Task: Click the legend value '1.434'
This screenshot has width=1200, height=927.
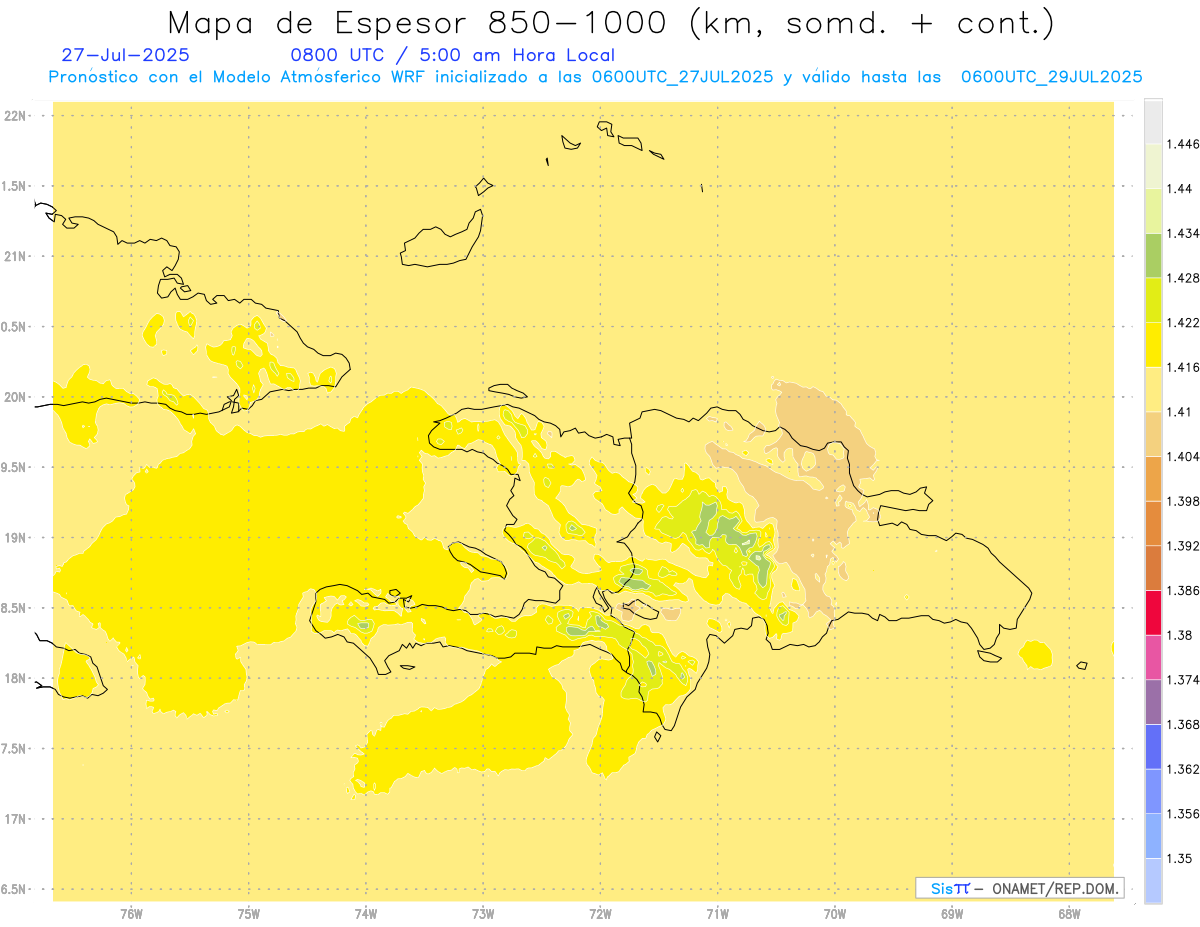Action: point(1182,233)
